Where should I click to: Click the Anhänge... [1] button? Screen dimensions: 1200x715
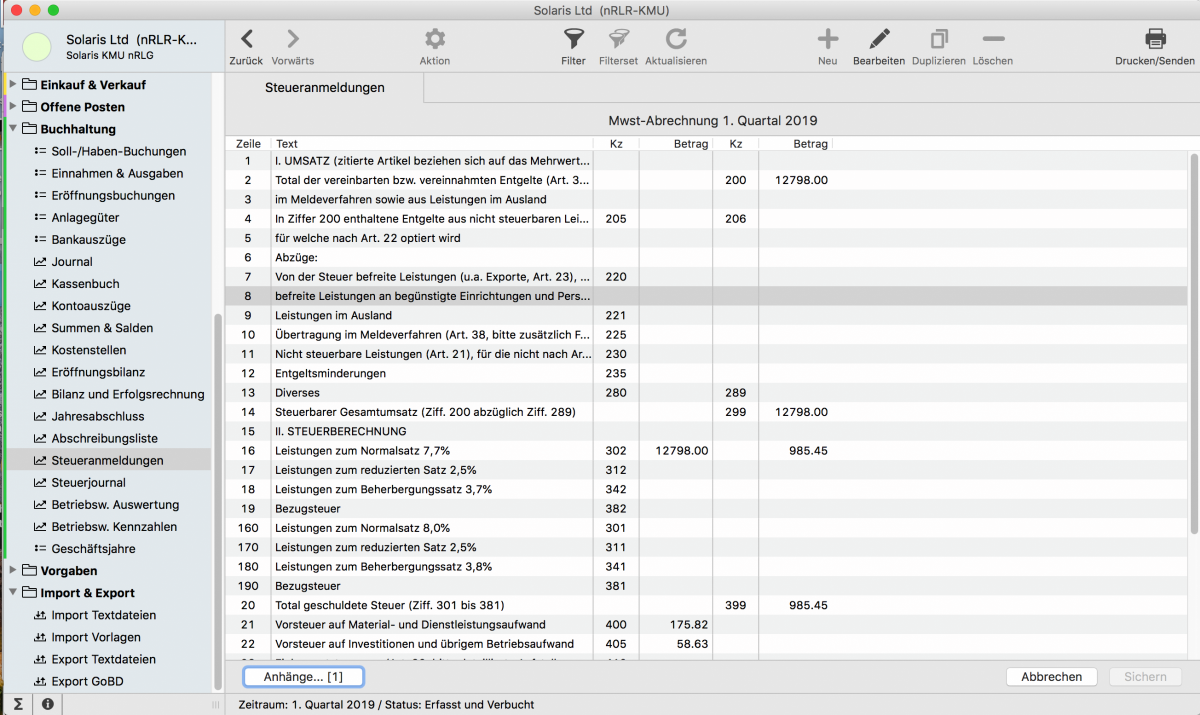pos(303,677)
